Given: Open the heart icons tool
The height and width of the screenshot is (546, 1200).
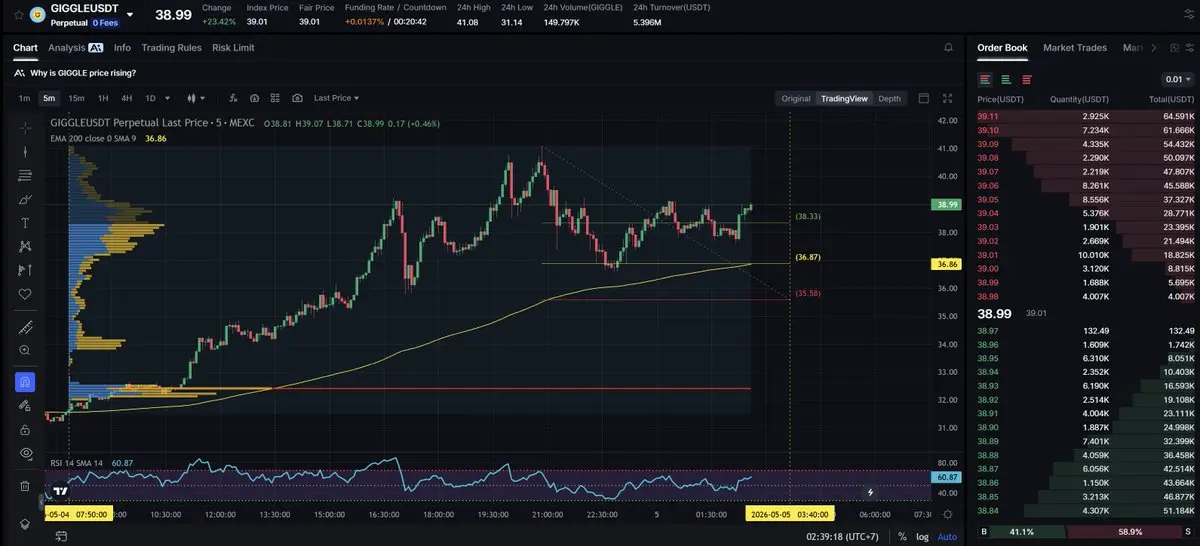Looking at the screenshot, I should (26, 294).
